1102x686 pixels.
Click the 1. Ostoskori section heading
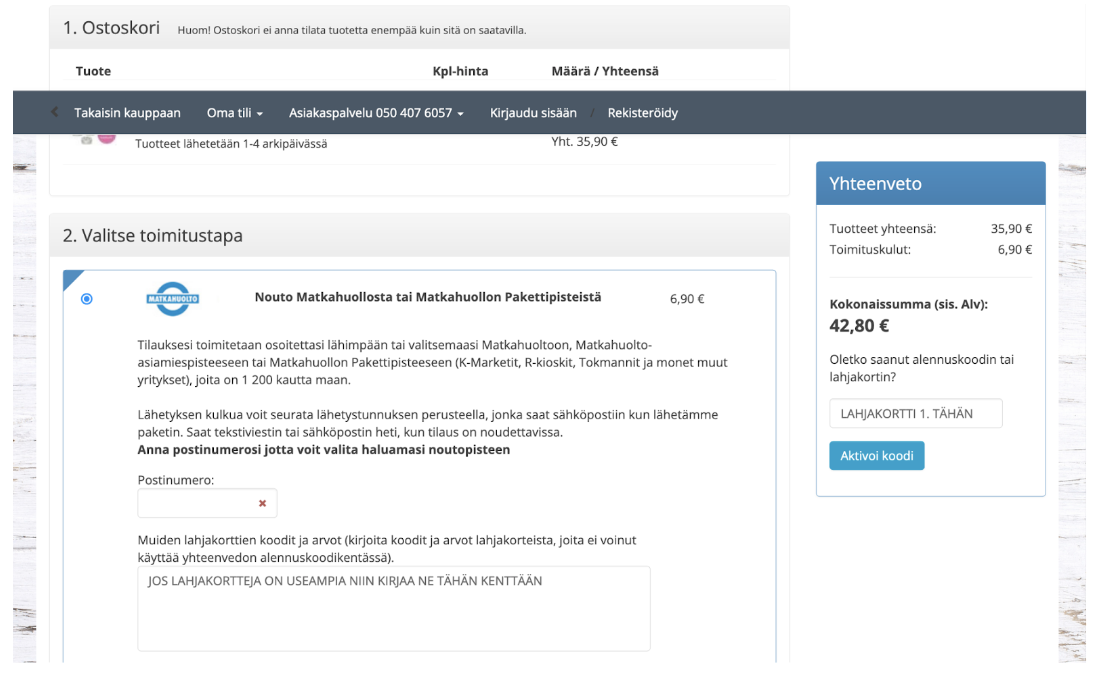click(111, 28)
